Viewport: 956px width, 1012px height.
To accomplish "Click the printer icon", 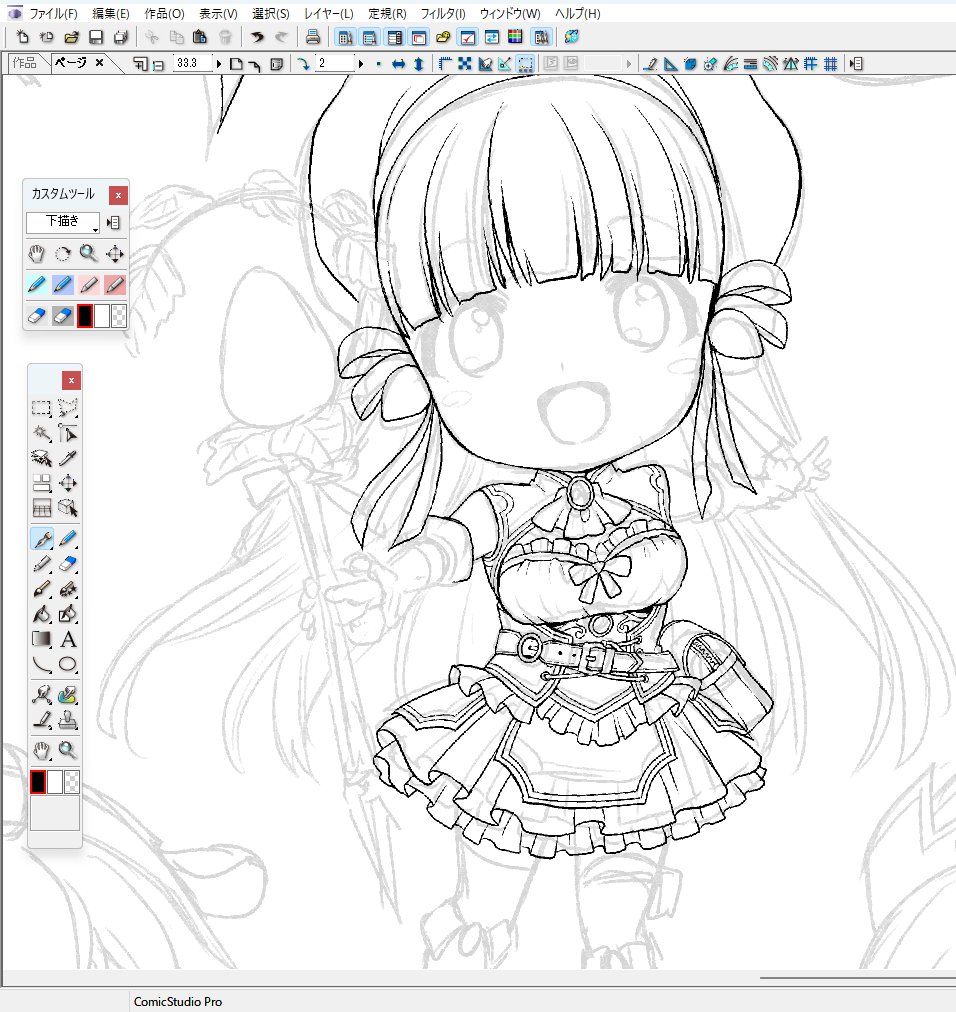I will click(x=313, y=37).
